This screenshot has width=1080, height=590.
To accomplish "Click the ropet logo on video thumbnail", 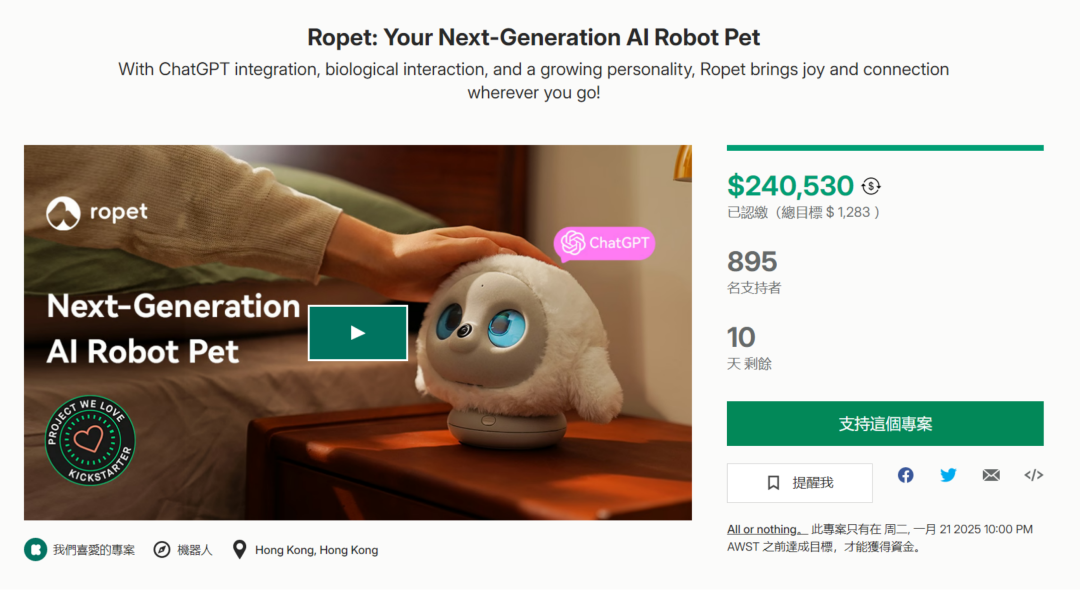I will tap(97, 213).
